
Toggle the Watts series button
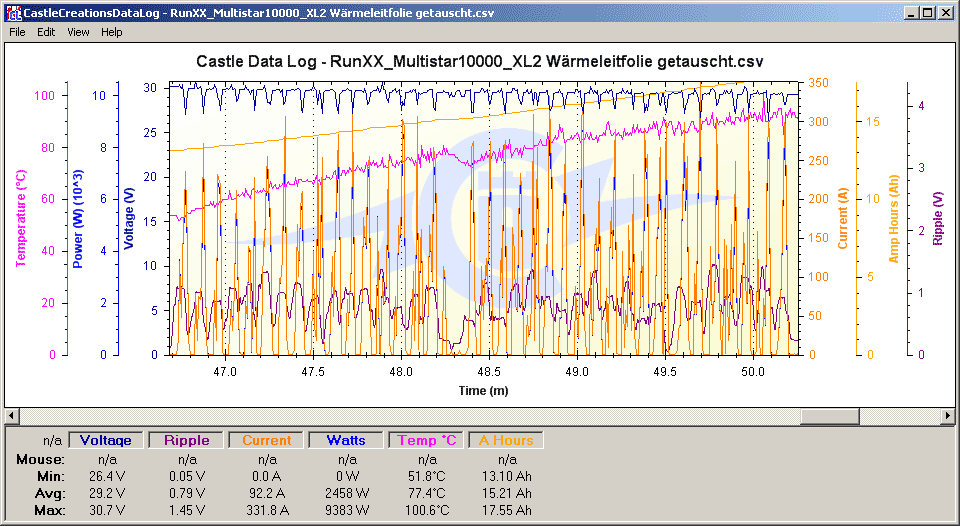pyautogui.click(x=346, y=440)
